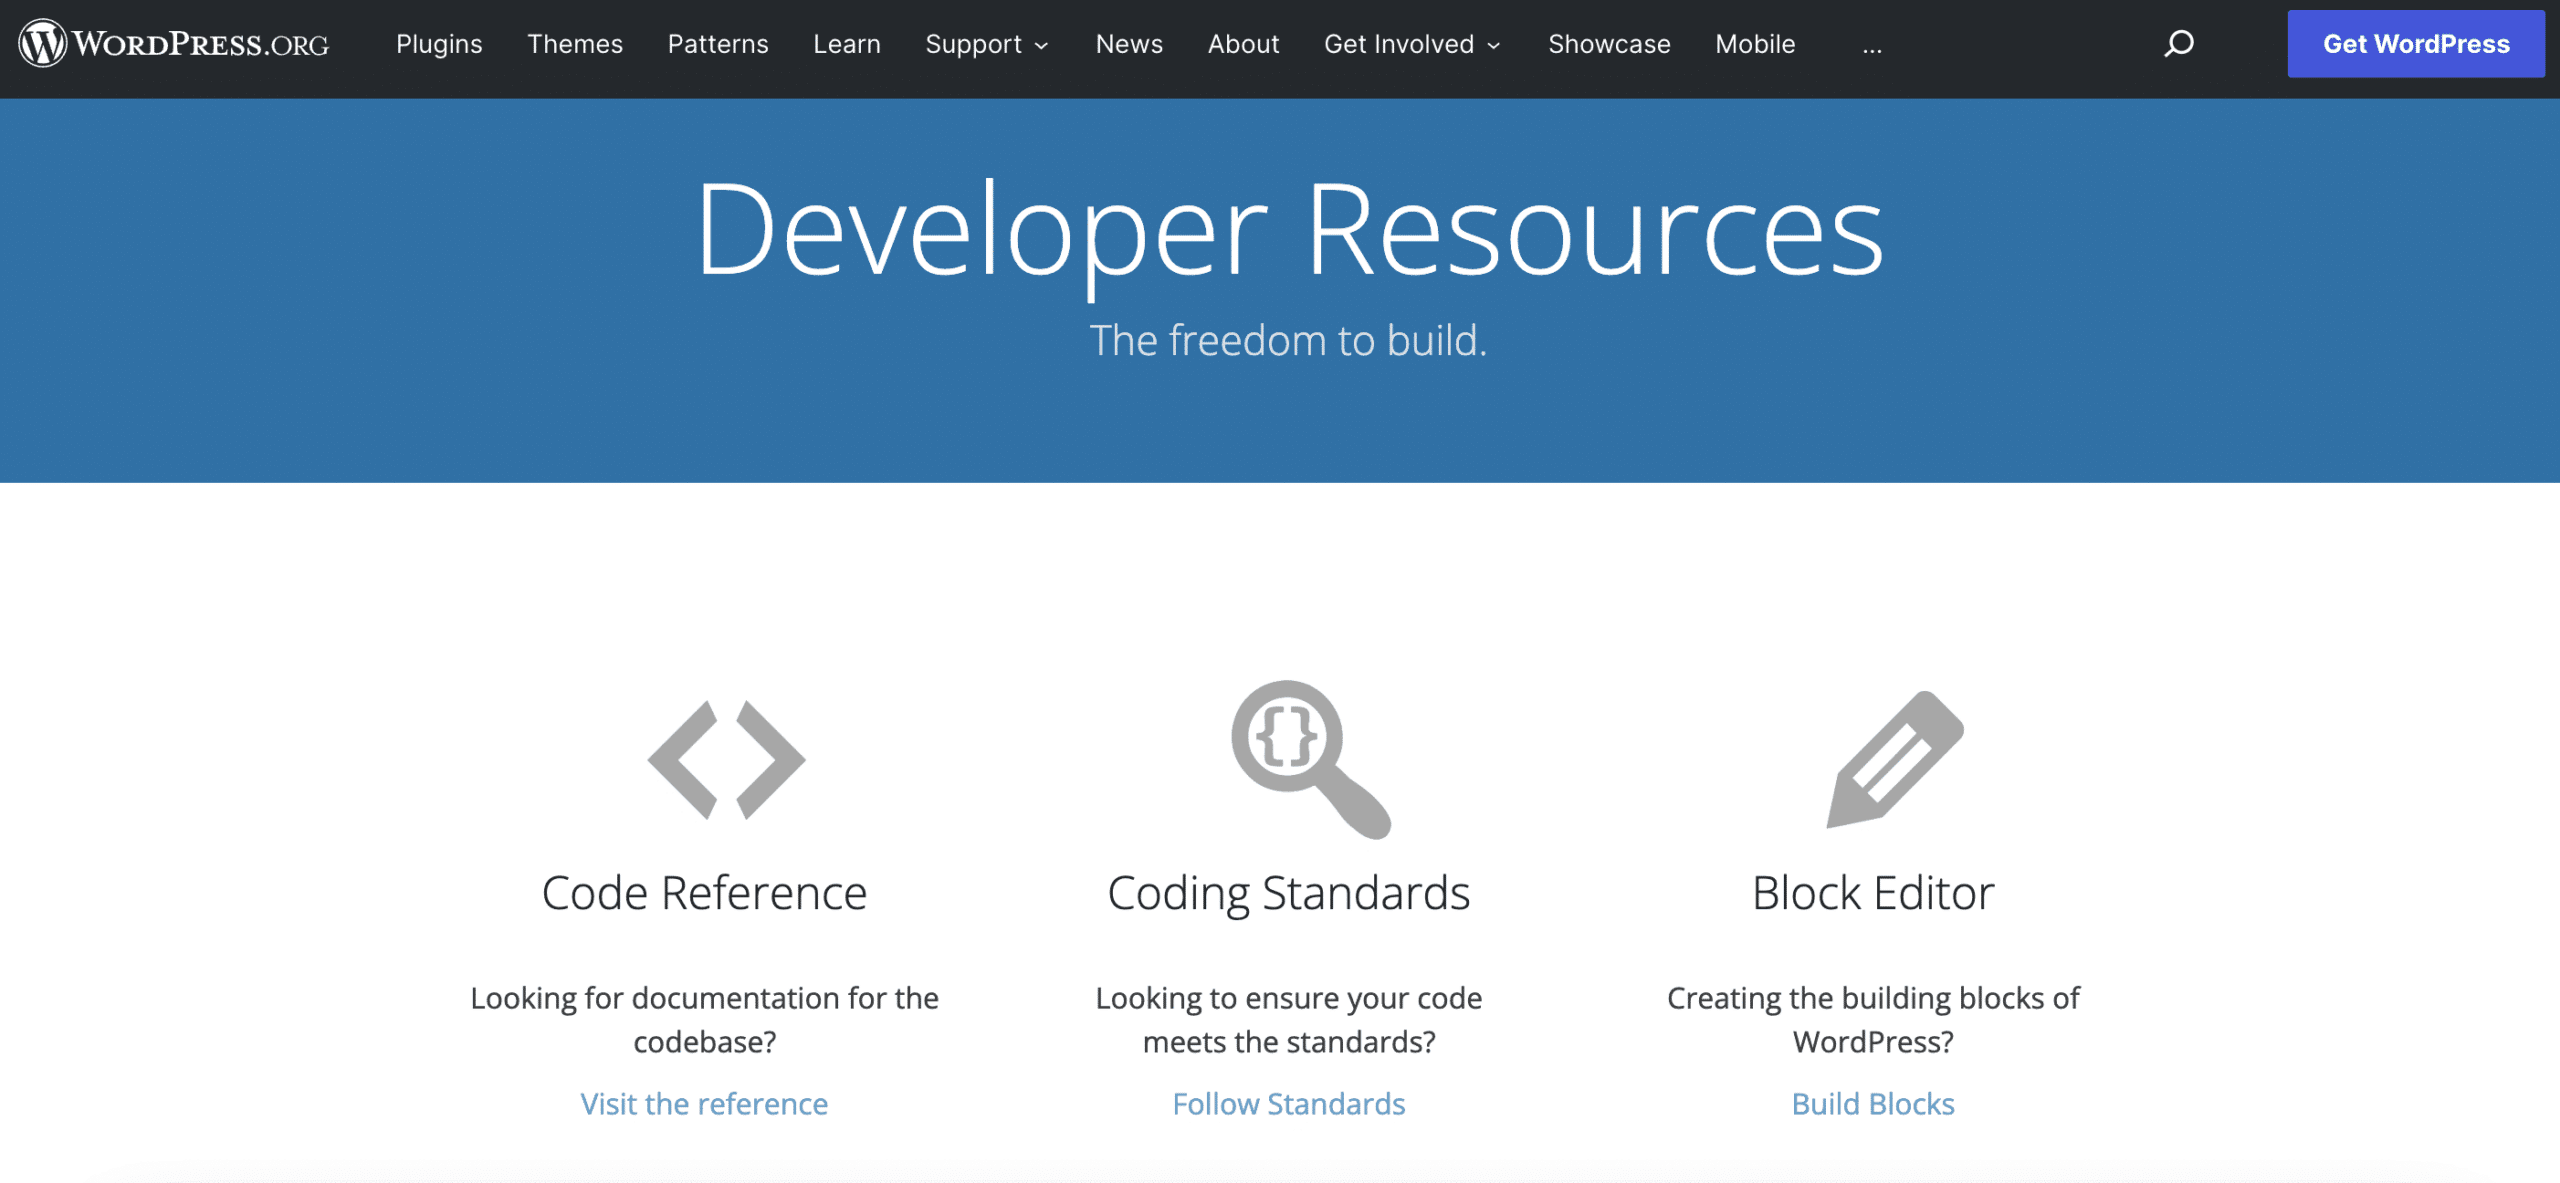Screen dimensions: 2560x1183
Task: Click the search icon near Get WordPress
Action: (x=2178, y=44)
